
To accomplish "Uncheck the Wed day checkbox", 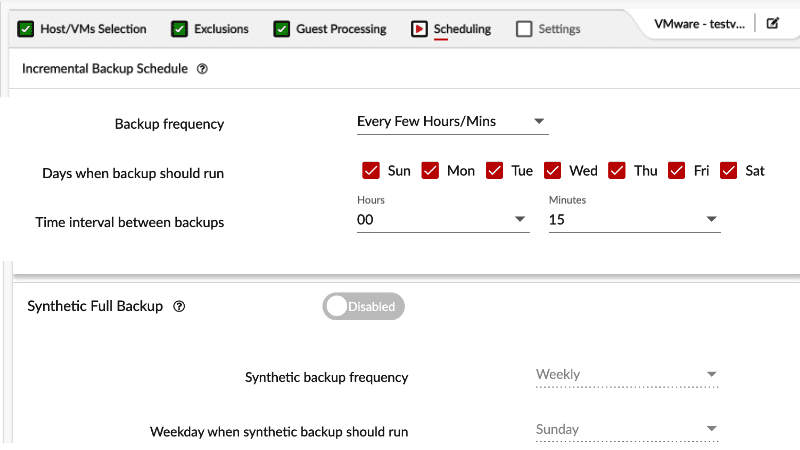I will [x=553, y=170].
